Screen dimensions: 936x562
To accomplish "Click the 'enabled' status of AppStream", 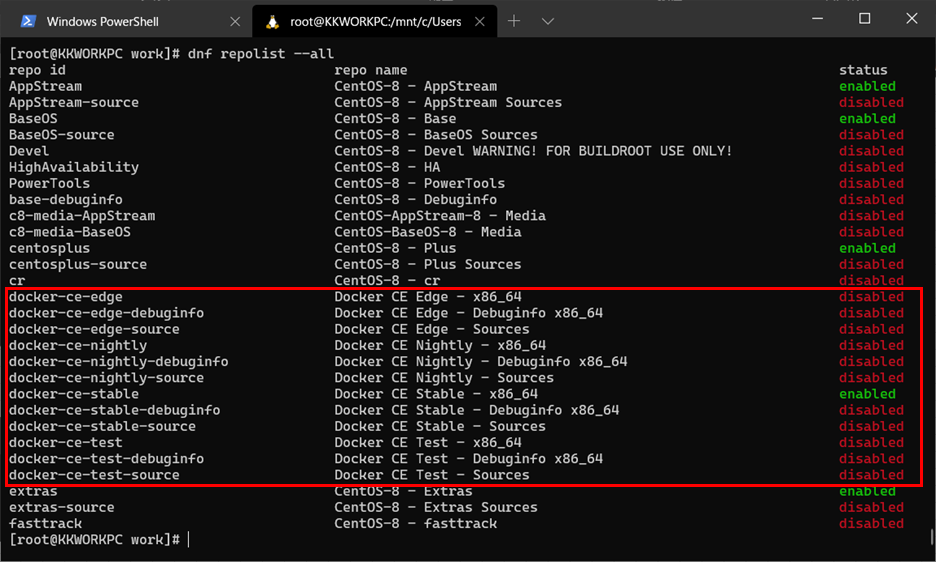I will point(867,86).
